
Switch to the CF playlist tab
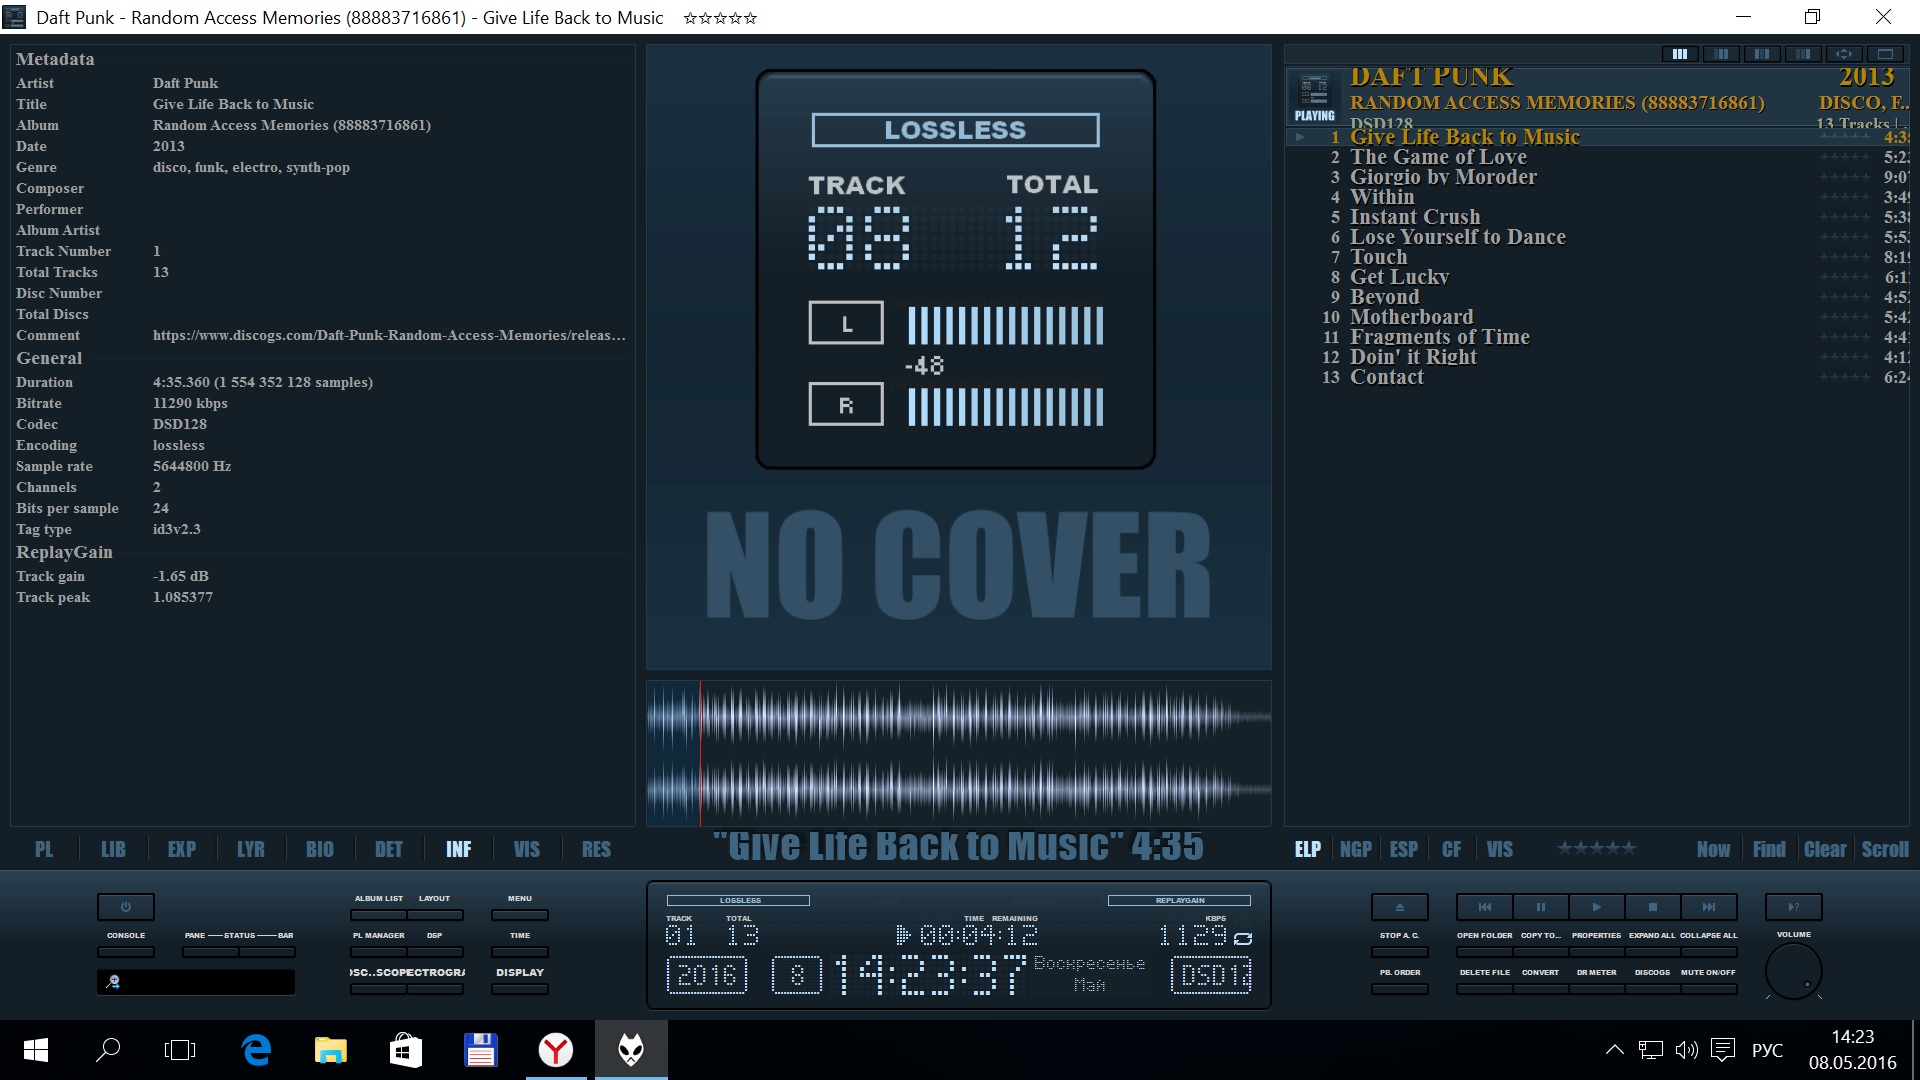click(1451, 849)
